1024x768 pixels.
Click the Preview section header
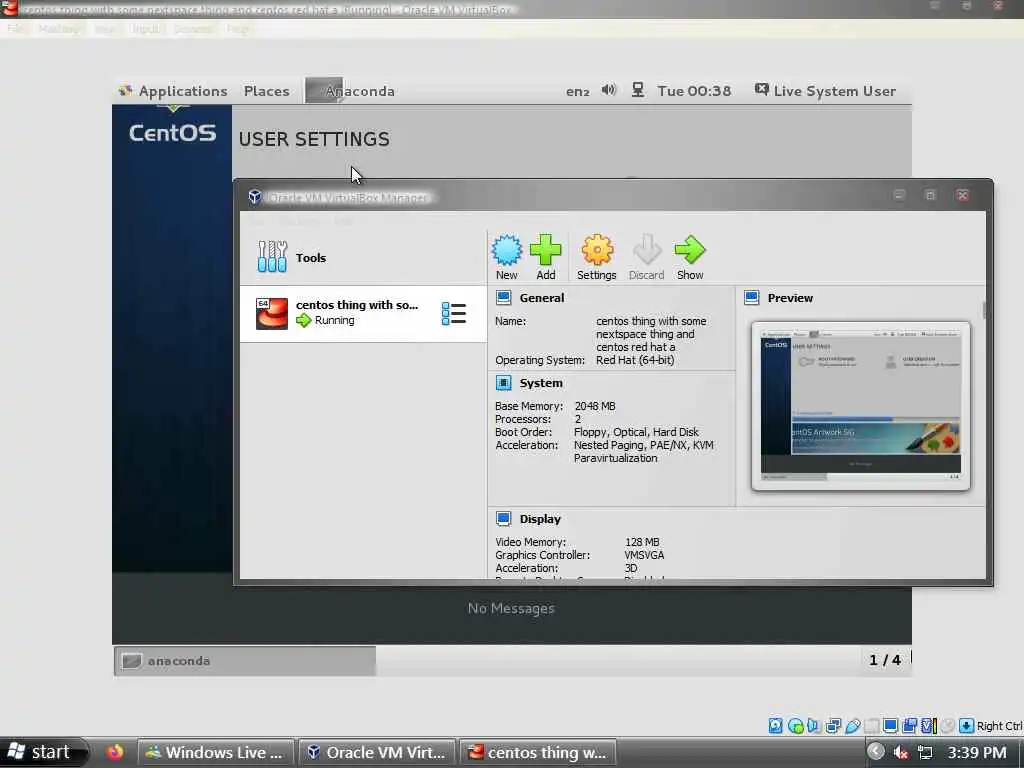click(790, 298)
